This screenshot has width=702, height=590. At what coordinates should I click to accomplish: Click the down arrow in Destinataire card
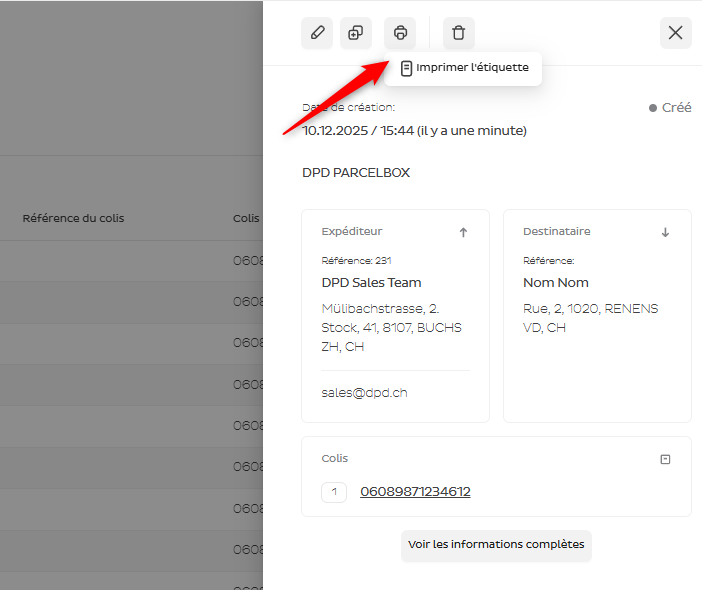coord(665,232)
